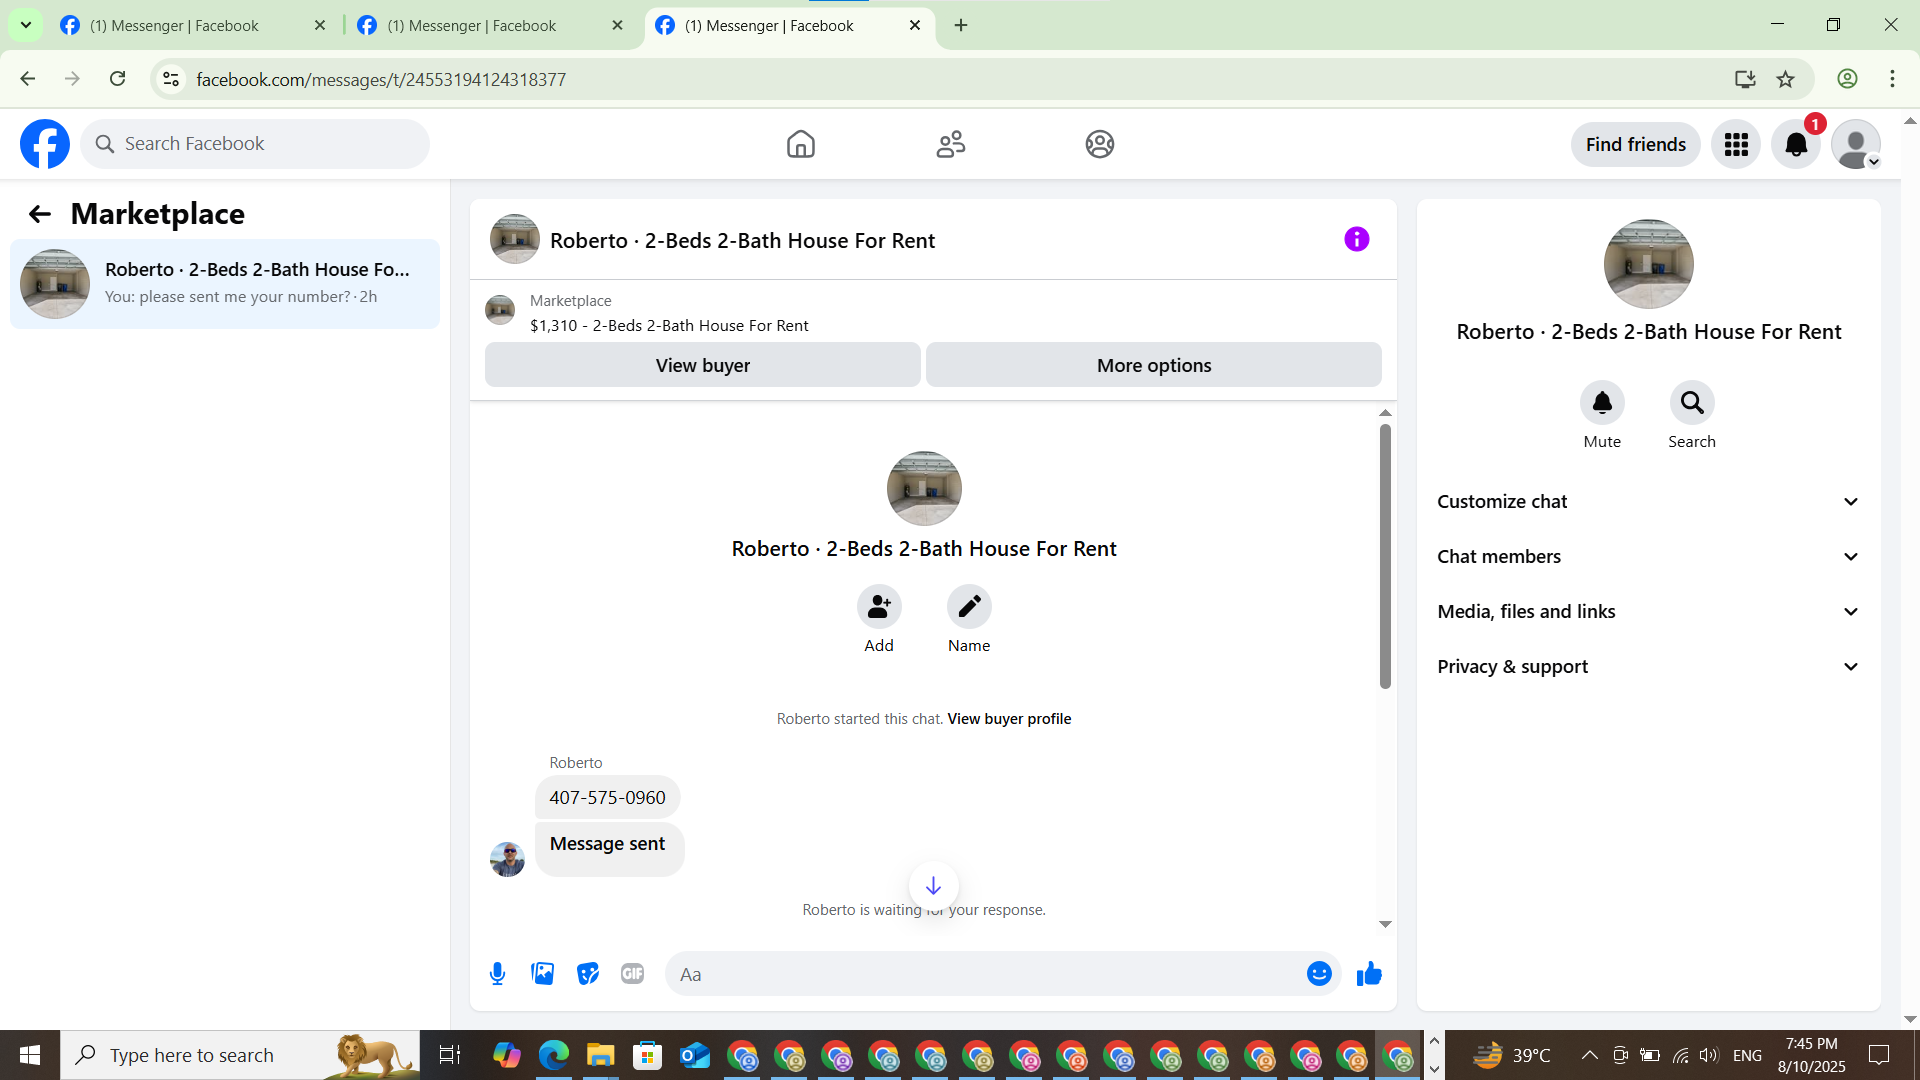Expand Customize chat section
The width and height of the screenshot is (1920, 1080).
[x=1648, y=502]
